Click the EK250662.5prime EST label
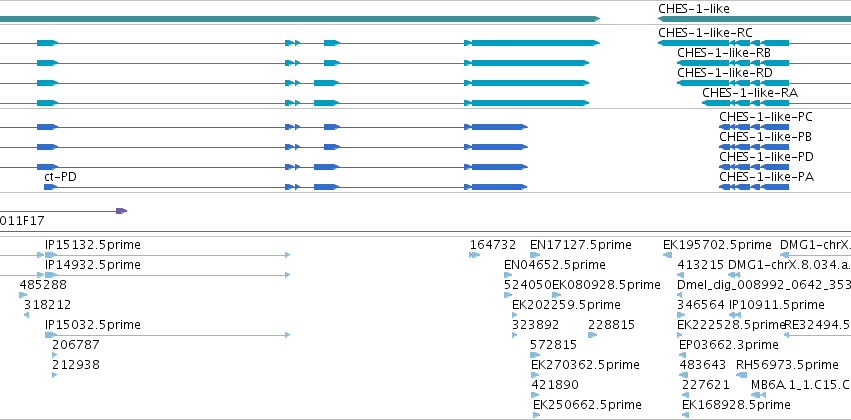Image resolution: width=851 pixels, height=420 pixels. (587, 405)
